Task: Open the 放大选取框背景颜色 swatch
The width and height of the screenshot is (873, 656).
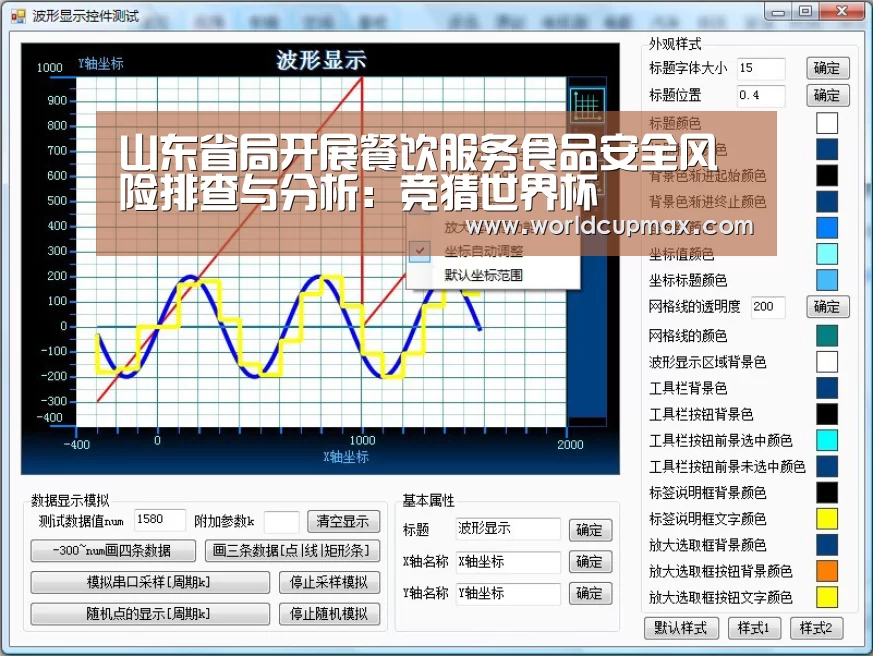Action: [827, 545]
